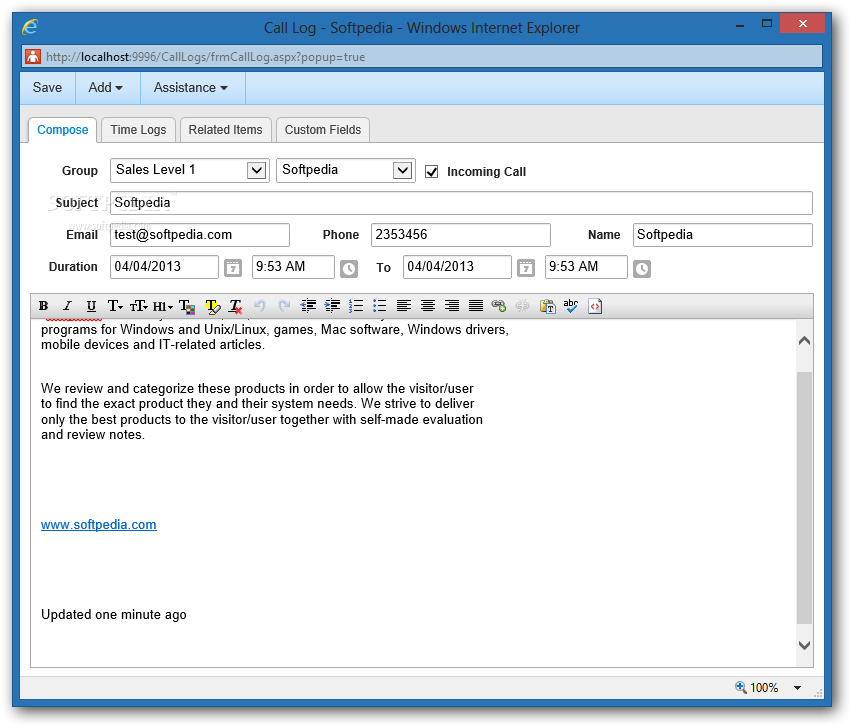Screen dimensions: 852x727
Task: Remove hyperlink from text
Action: click(x=523, y=306)
